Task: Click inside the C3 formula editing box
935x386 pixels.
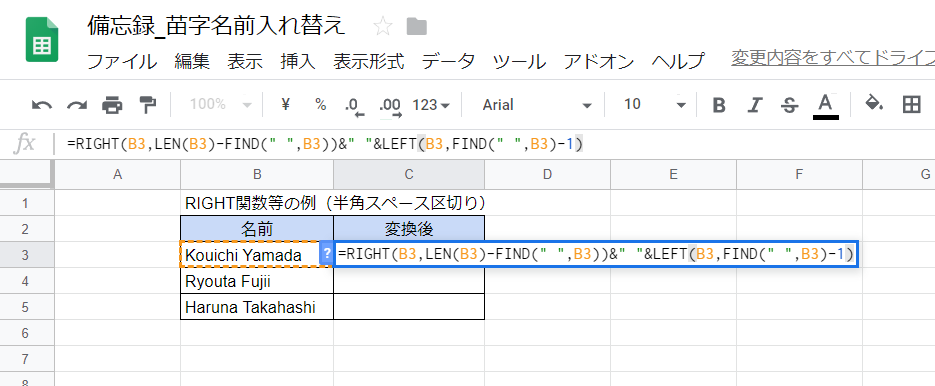Action: tap(596, 255)
